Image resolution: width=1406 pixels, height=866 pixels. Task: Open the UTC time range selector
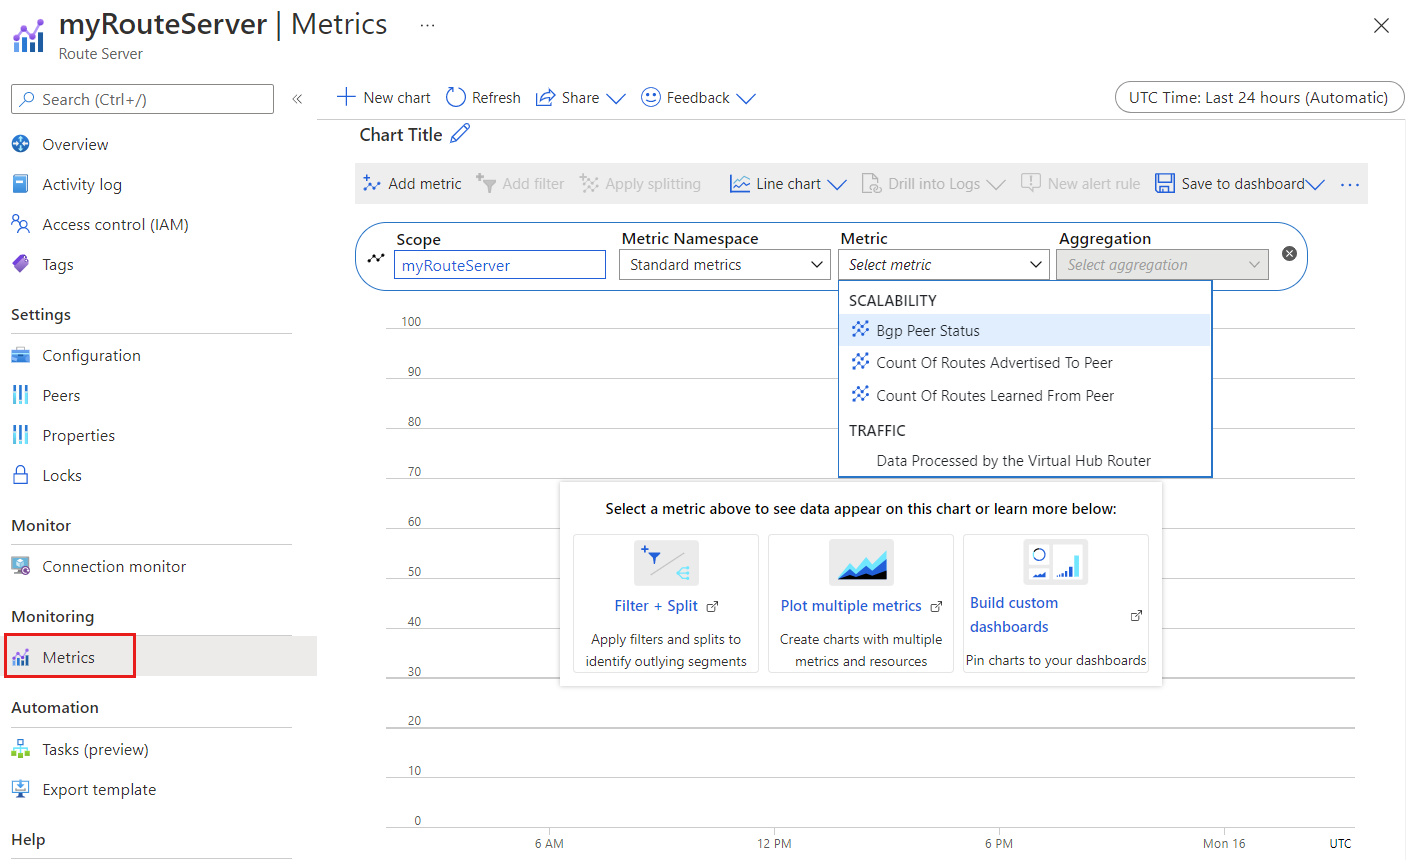pos(1259,97)
